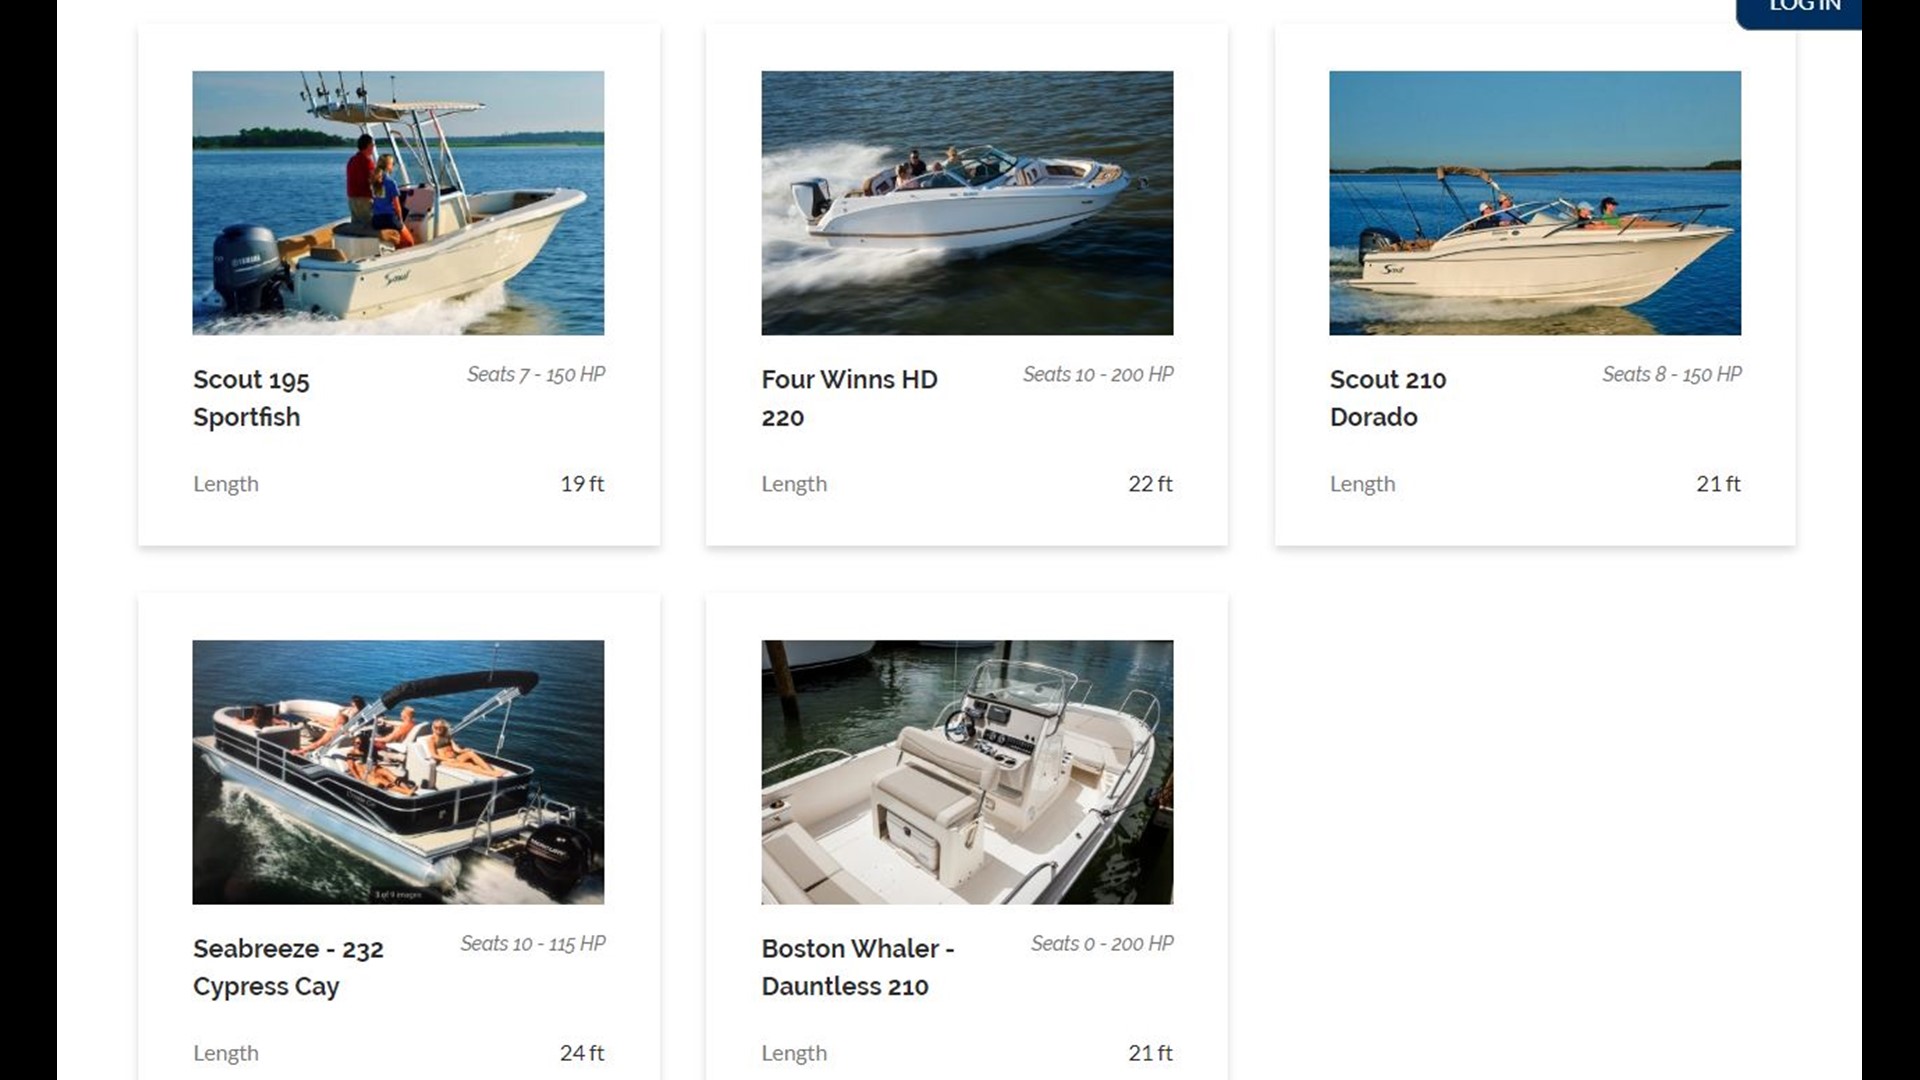Screen dimensions: 1920x1080
Task: Click the Seats 0 - 200 HP text
Action: (x=1102, y=943)
